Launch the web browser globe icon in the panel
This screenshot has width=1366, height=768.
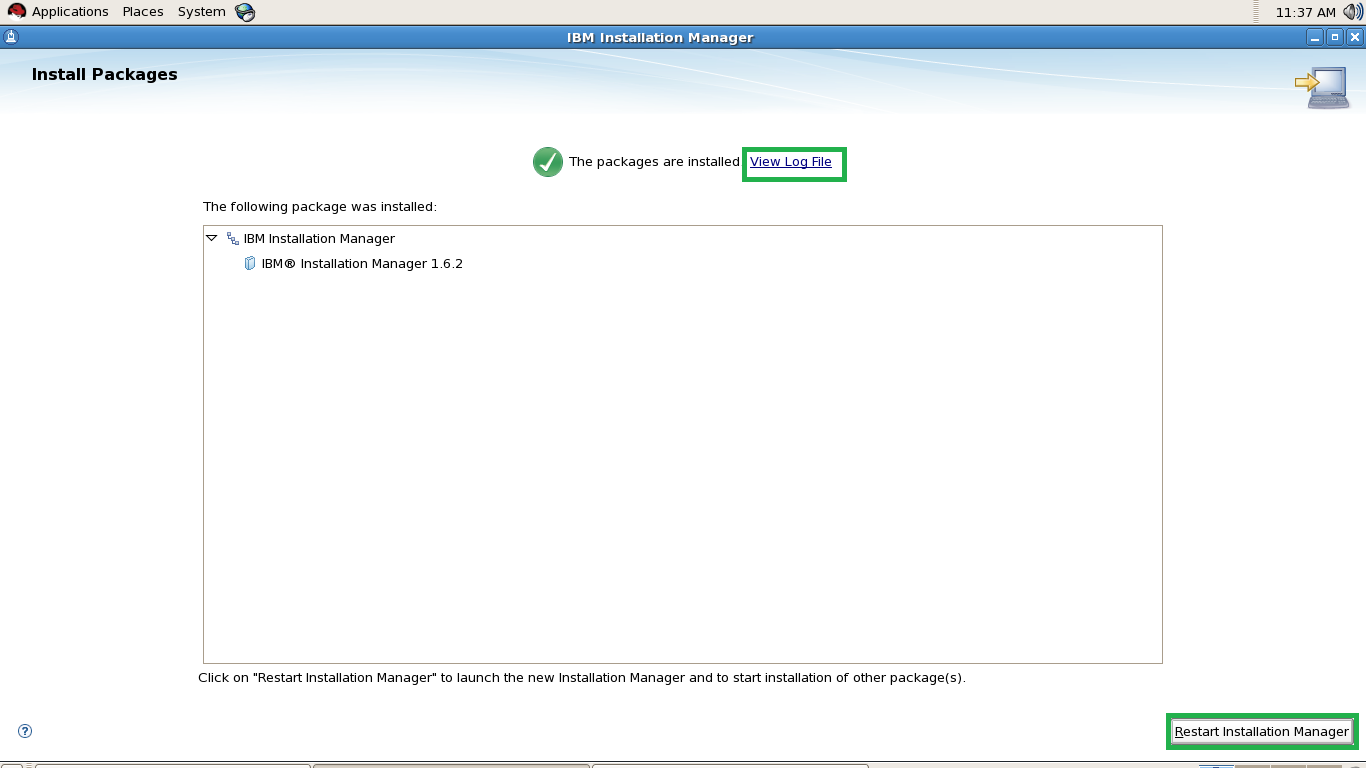(x=245, y=12)
